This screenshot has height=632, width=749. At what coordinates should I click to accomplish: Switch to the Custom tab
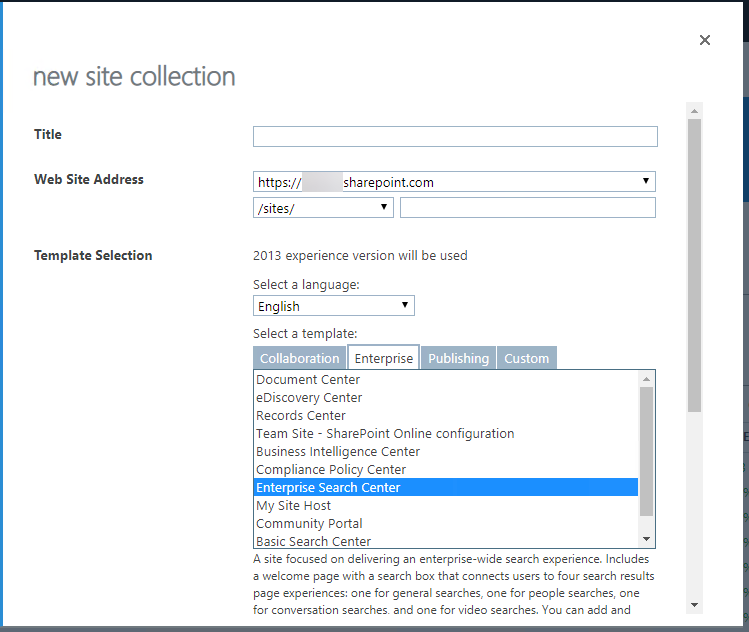[526, 358]
